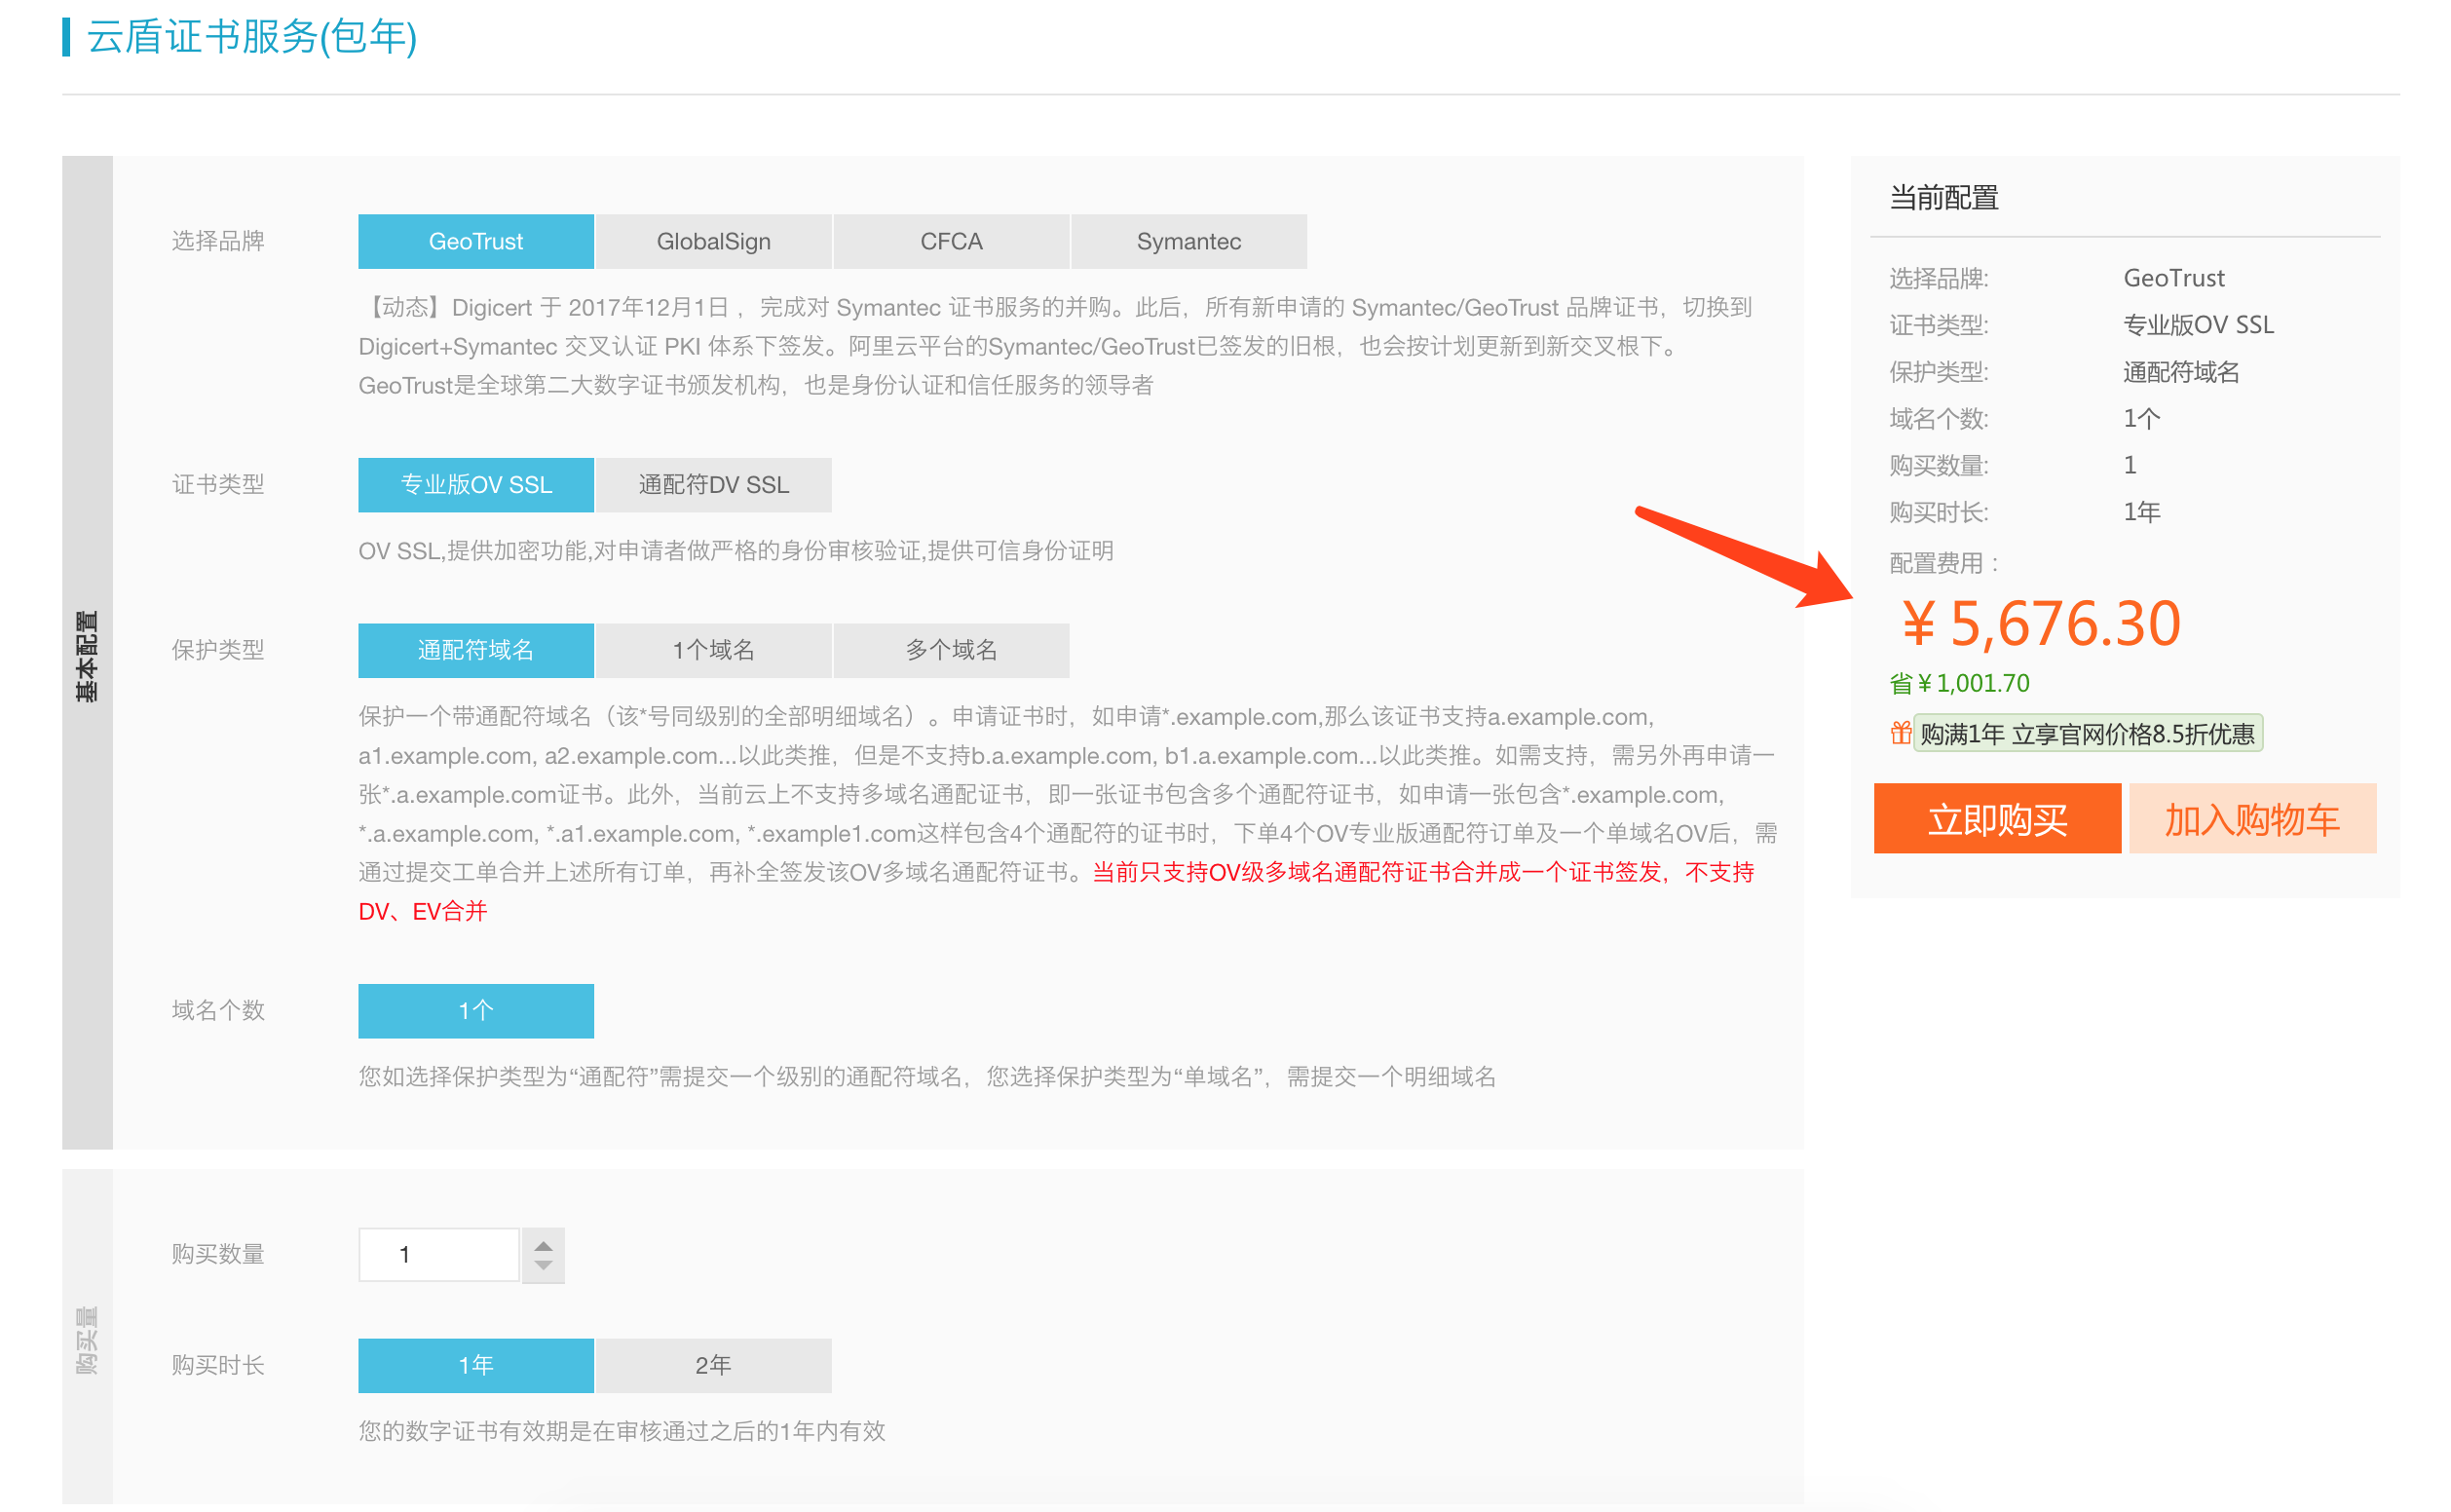The width and height of the screenshot is (2451, 1512).
Task: Choose 多个域名 protection type
Action: click(951, 650)
